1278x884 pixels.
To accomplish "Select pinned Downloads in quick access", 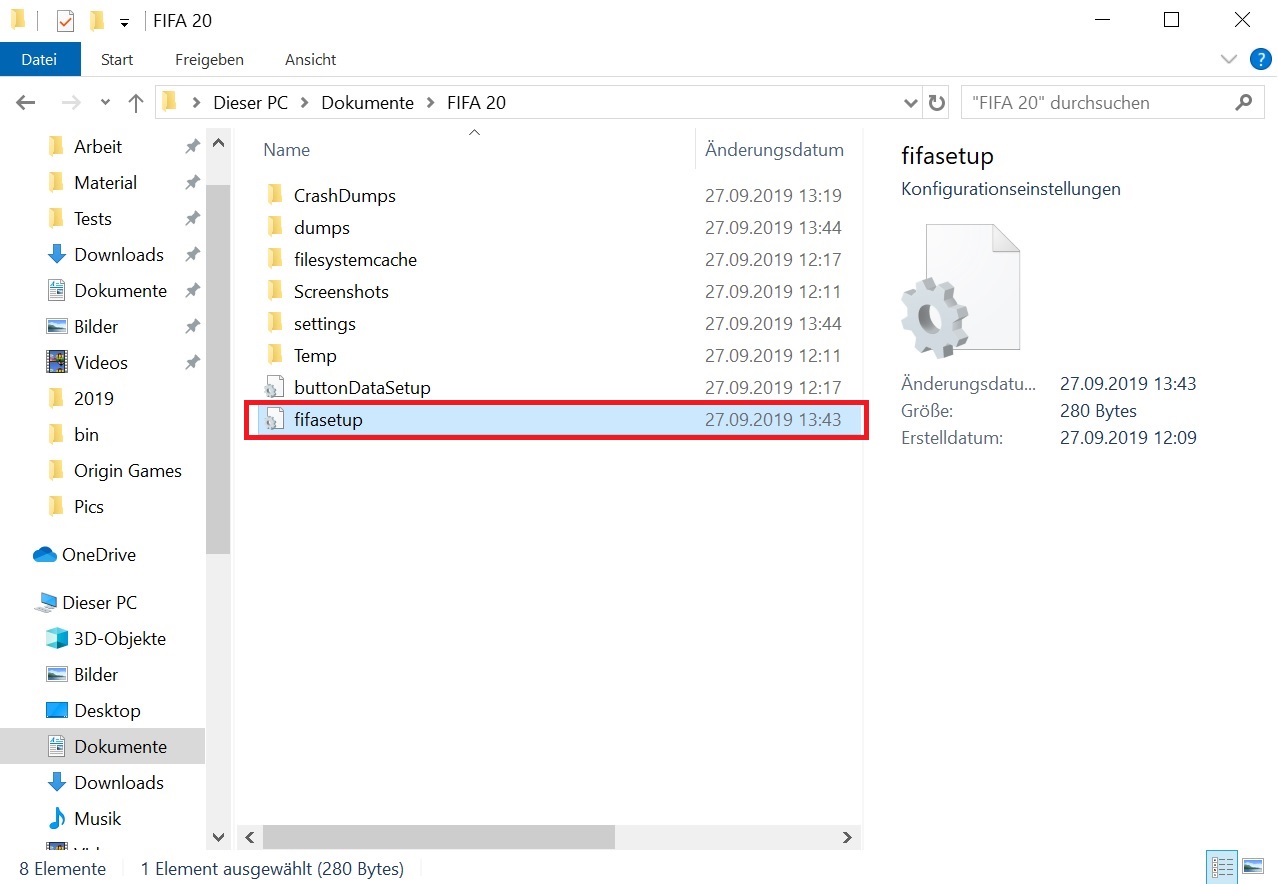I will pos(118,254).
